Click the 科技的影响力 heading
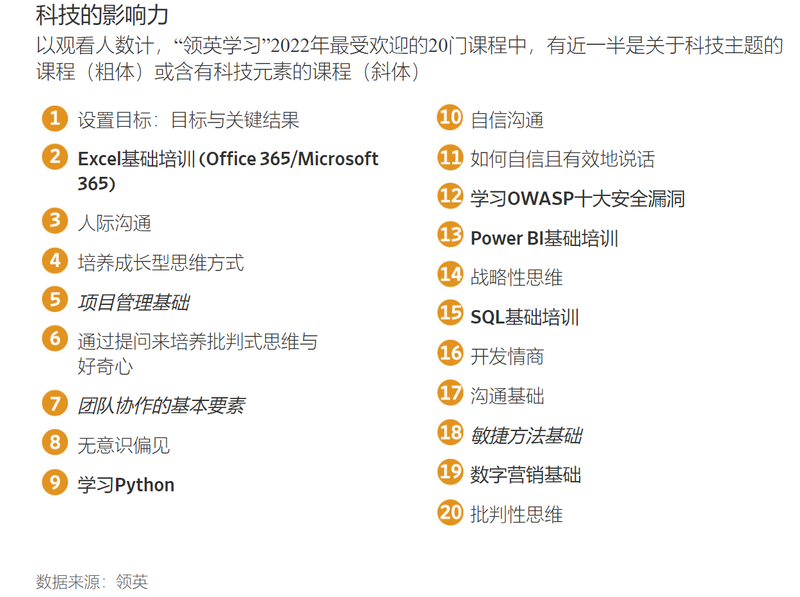Image resolution: width=800 pixels, height=597 pixels. 102,14
